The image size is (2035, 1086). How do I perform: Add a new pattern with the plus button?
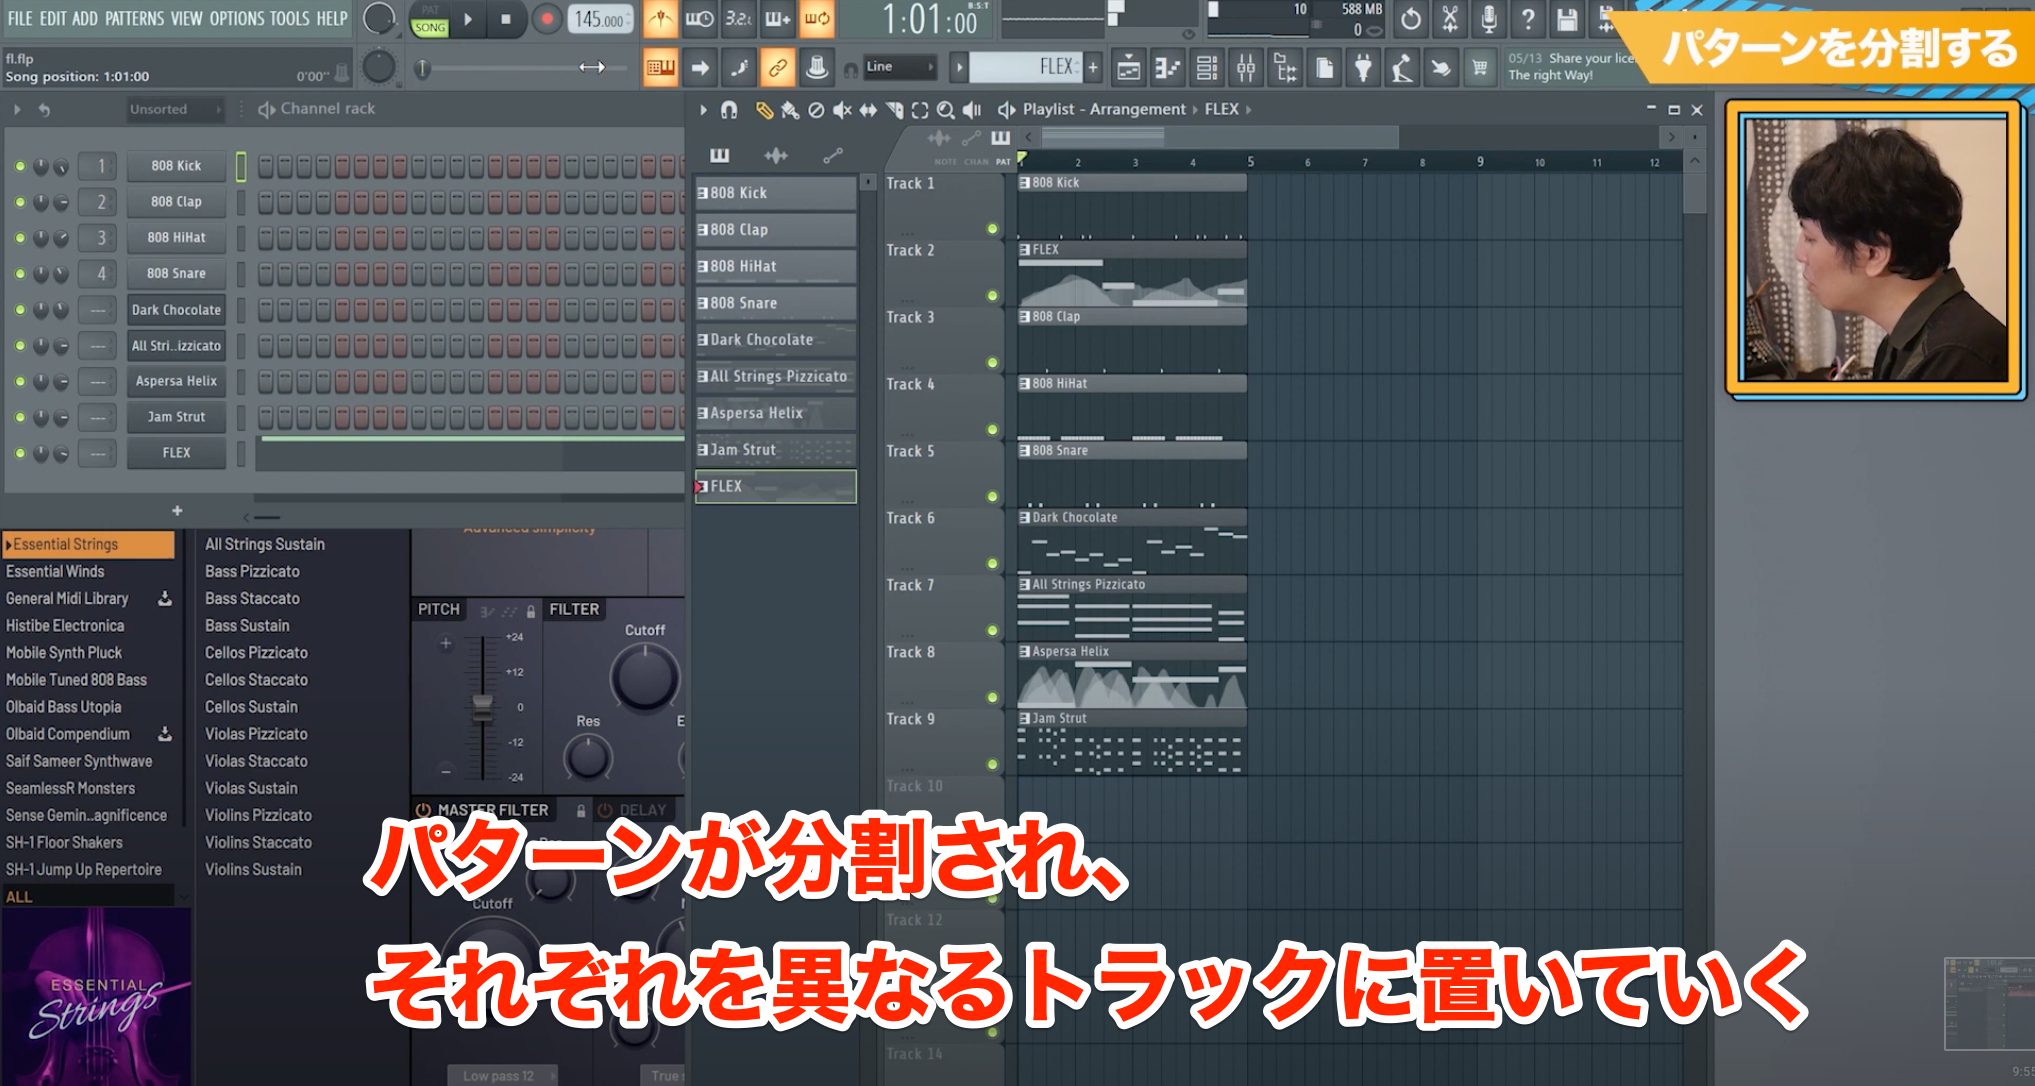1093,67
